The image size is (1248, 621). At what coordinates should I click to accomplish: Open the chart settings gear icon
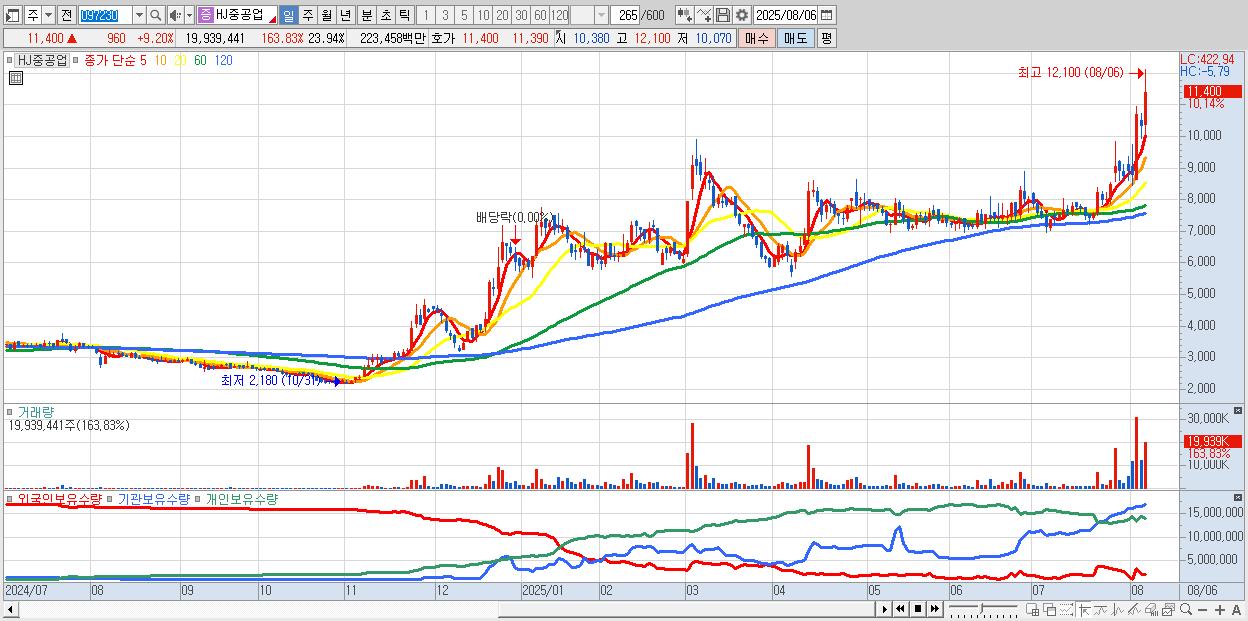(x=741, y=15)
